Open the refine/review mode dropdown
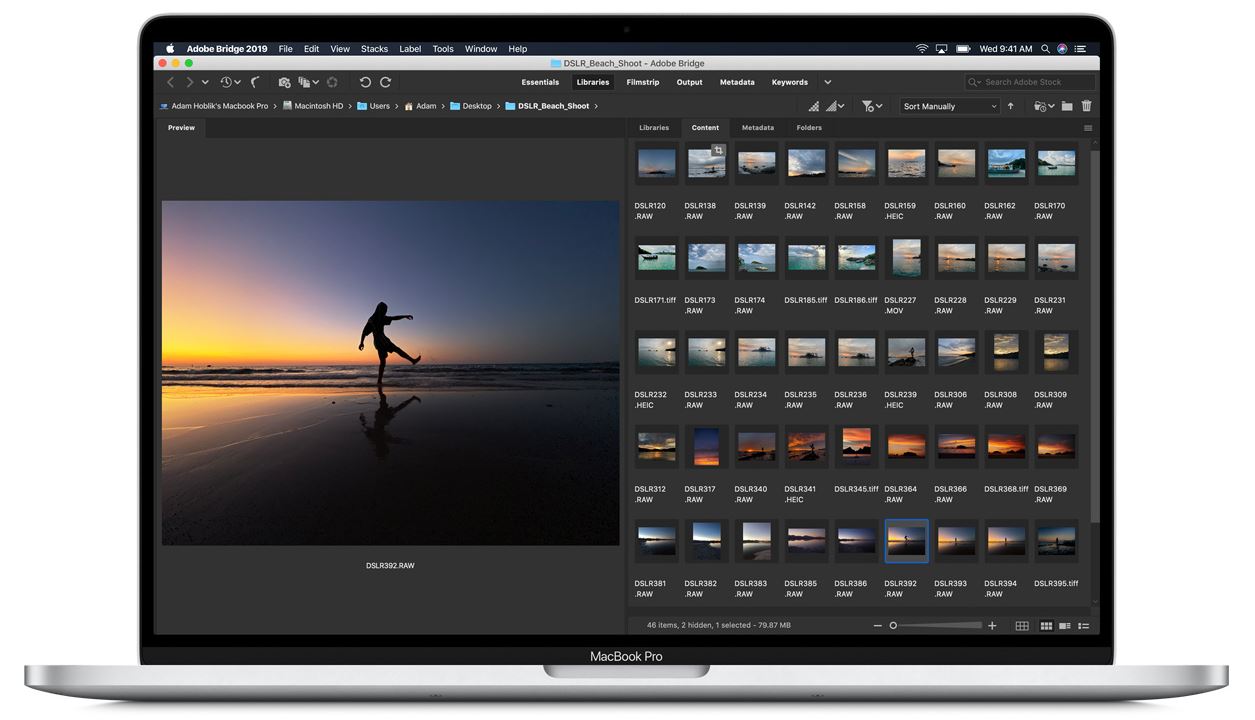The width and height of the screenshot is (1255, 720). (x=309, y=82)
